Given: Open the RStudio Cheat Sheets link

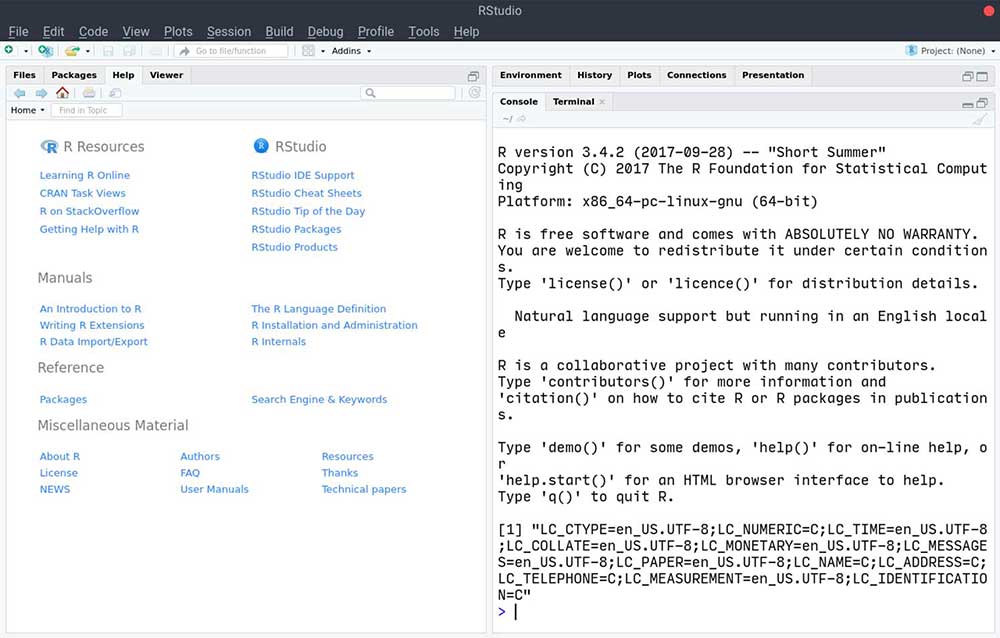Looking at the screenshot, I should [x=306, y=193].
